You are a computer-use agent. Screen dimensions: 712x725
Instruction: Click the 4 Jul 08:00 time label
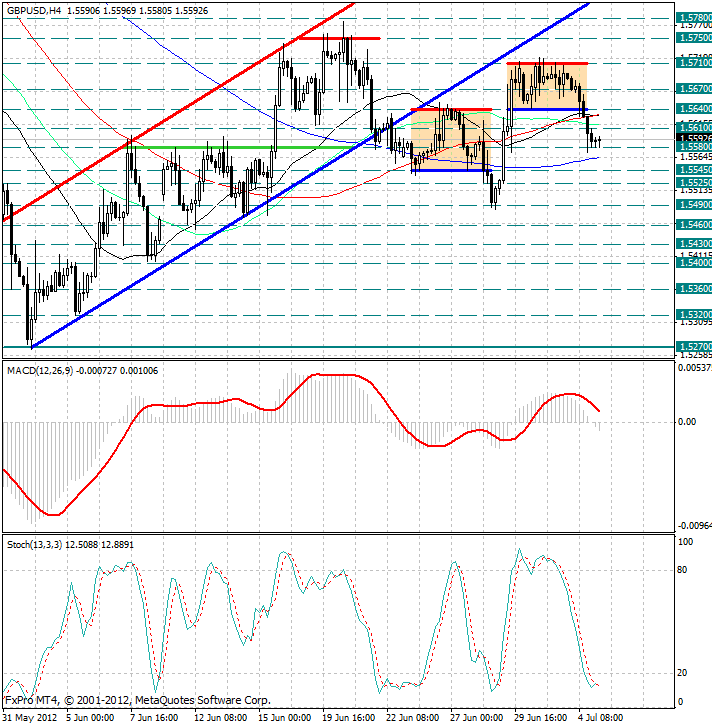point(601,718)
